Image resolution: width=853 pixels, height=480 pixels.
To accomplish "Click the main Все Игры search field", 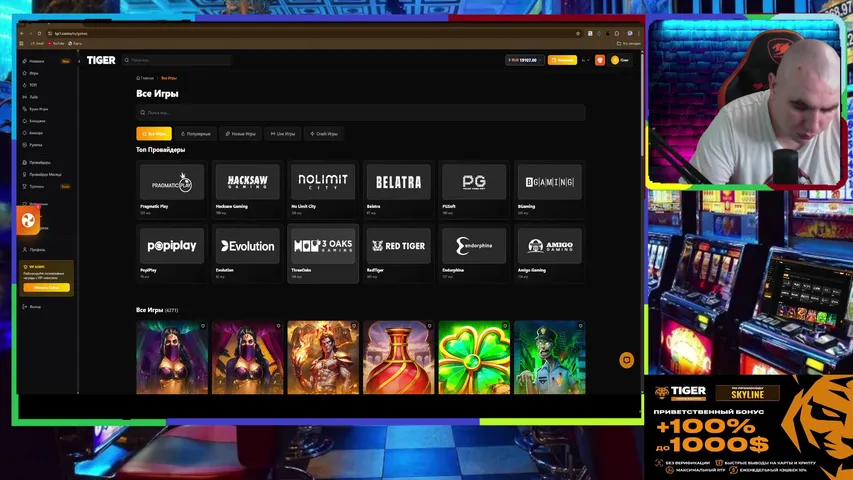I will click(361, 113).
